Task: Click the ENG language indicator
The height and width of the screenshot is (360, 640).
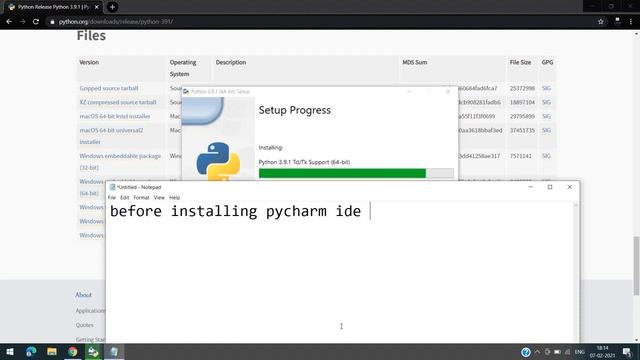Action: [580, 352]
